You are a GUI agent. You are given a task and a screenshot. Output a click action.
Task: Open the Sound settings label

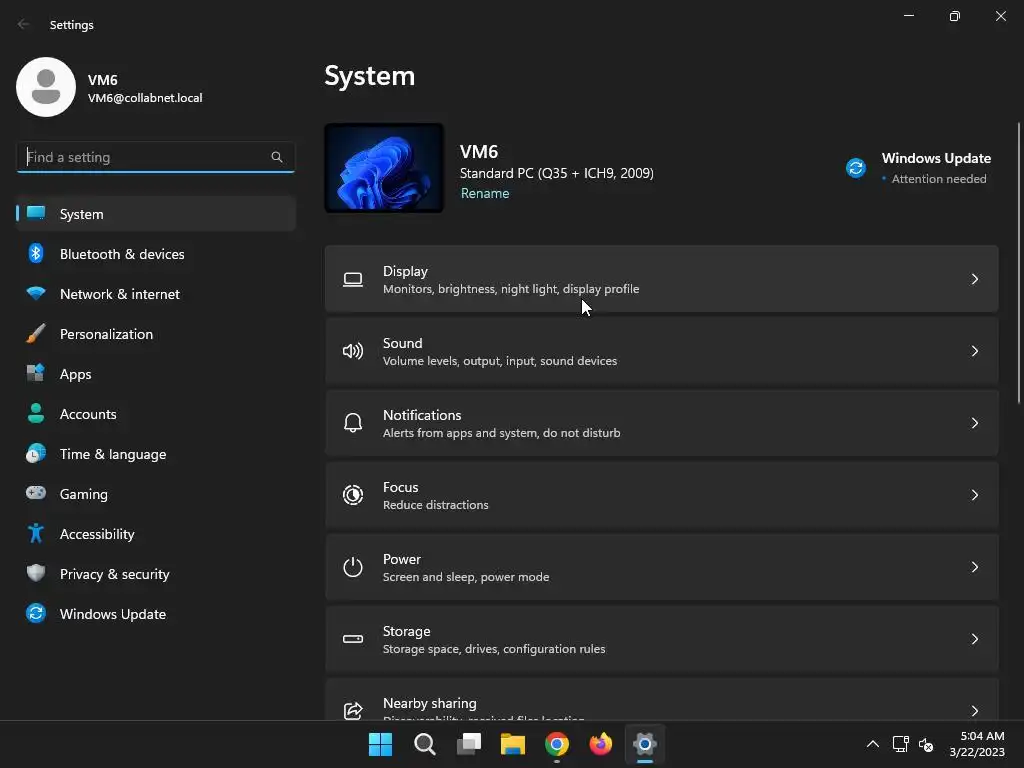tap(402, 343)
